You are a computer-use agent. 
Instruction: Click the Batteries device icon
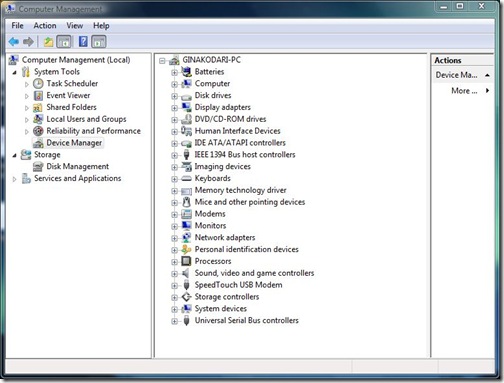tap(186, 71)
